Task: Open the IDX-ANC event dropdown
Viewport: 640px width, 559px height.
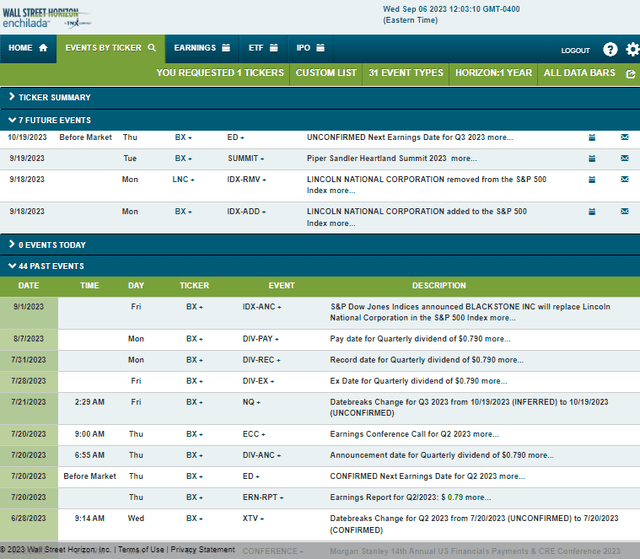Action: (262, 307)
